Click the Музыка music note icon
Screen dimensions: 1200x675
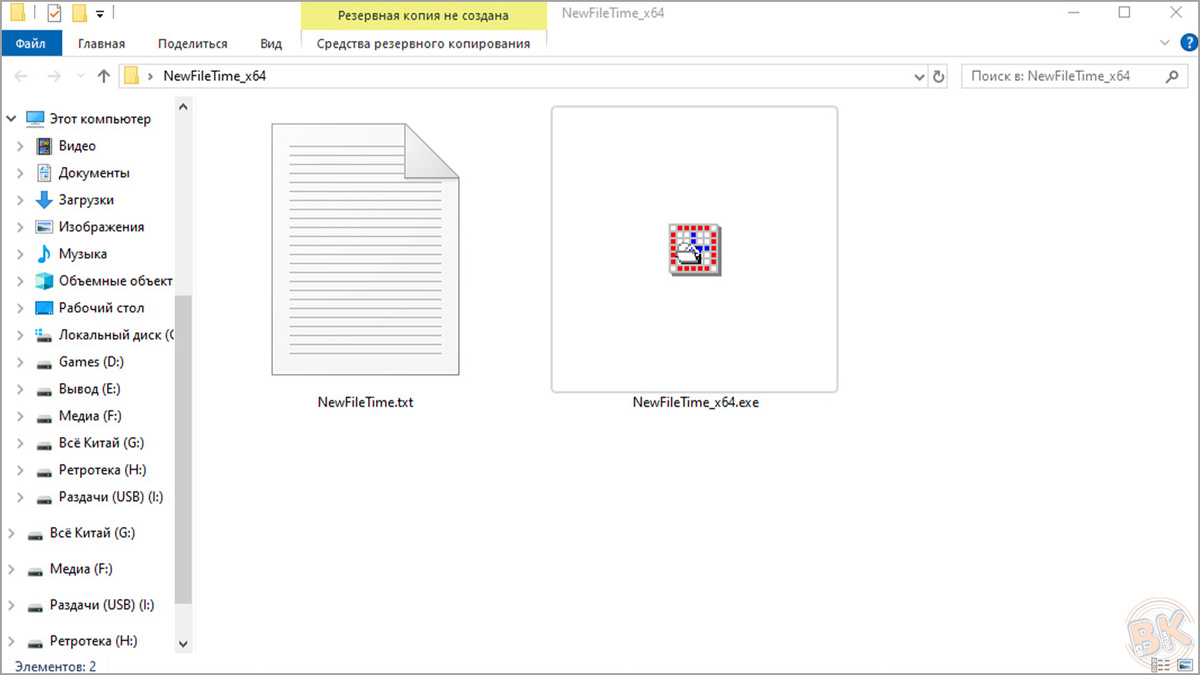tap(44, 254)
